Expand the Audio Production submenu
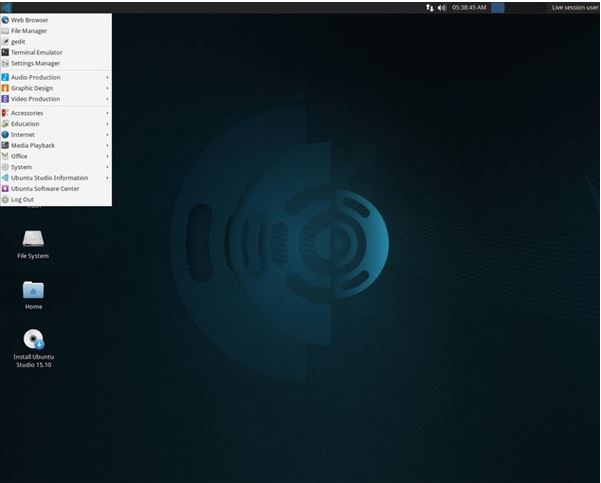The height and width of the screenshot is (483, 601). pos(107,77)
